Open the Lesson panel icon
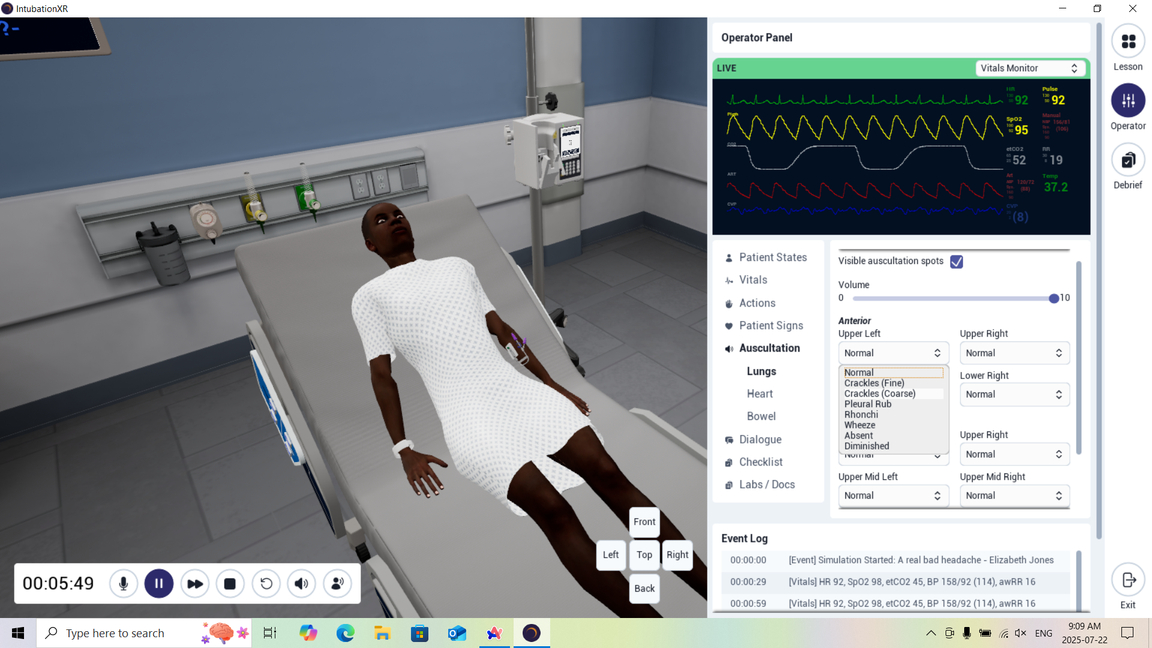The image size is (1152, 648). coord(1128,42)
